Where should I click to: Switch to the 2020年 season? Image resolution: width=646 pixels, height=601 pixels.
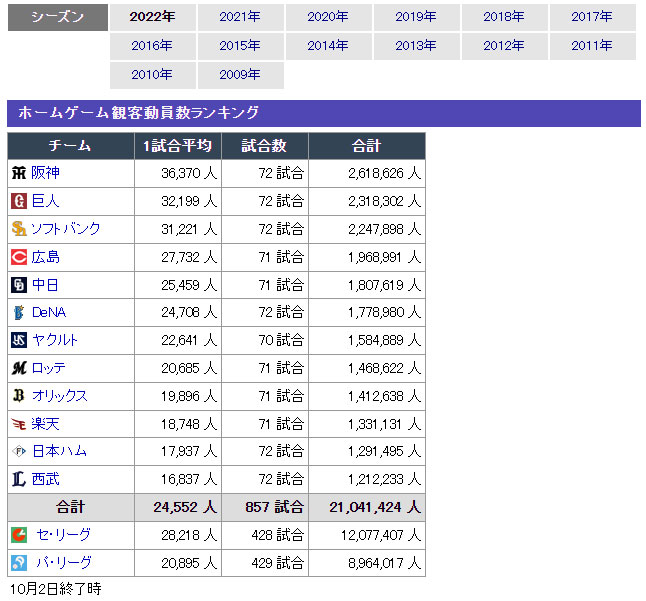pos(328,17)
